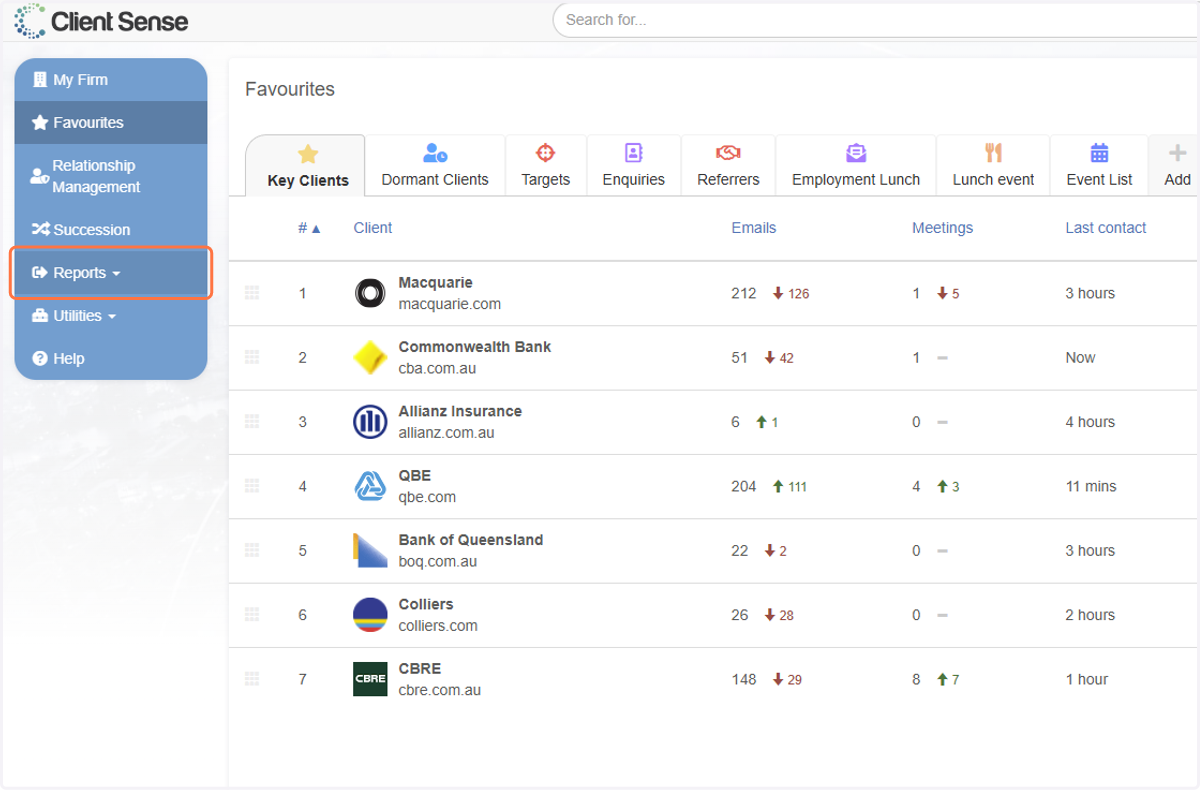Screen dimensions: 1200x790
Task: Click the Enquiries contact-card icon
Action: [633, 153]
